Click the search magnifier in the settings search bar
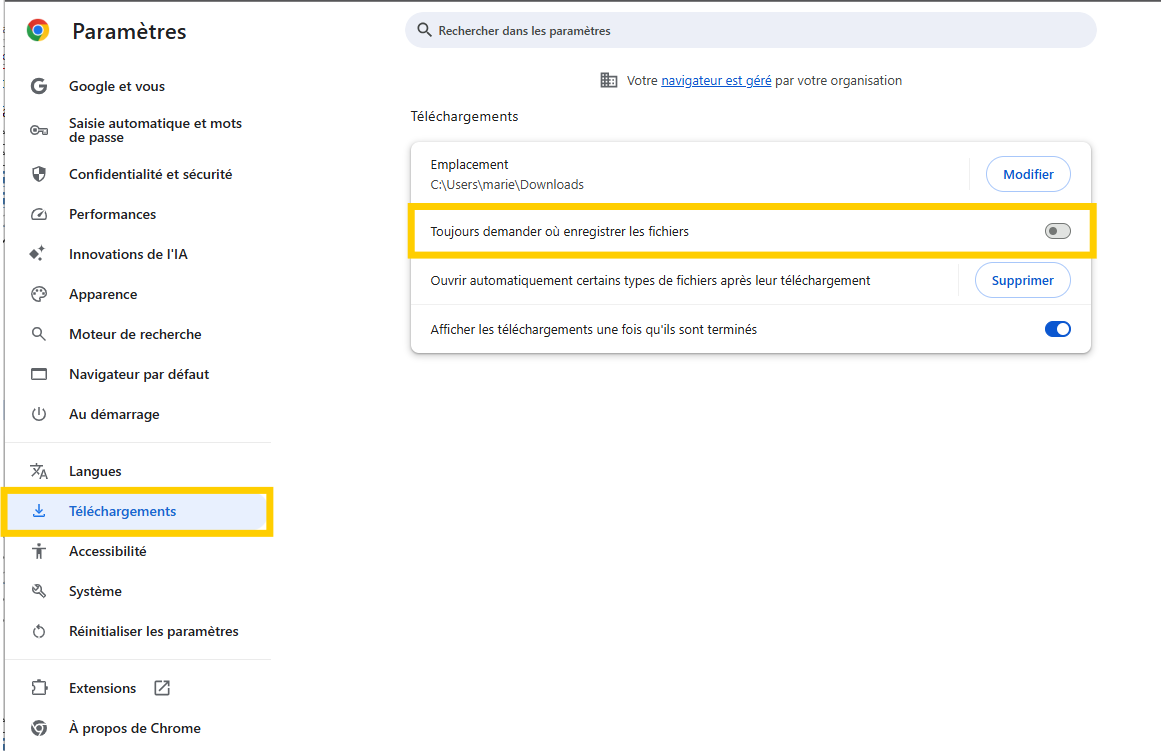The height and width of the screenshot is (751, 1161). tap(424, 30)
